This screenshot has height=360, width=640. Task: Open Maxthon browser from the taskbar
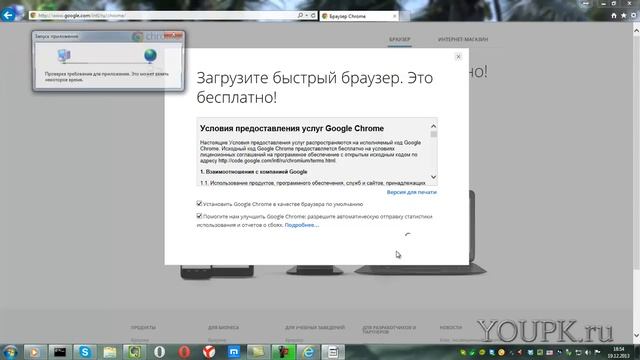coord(234,352)
